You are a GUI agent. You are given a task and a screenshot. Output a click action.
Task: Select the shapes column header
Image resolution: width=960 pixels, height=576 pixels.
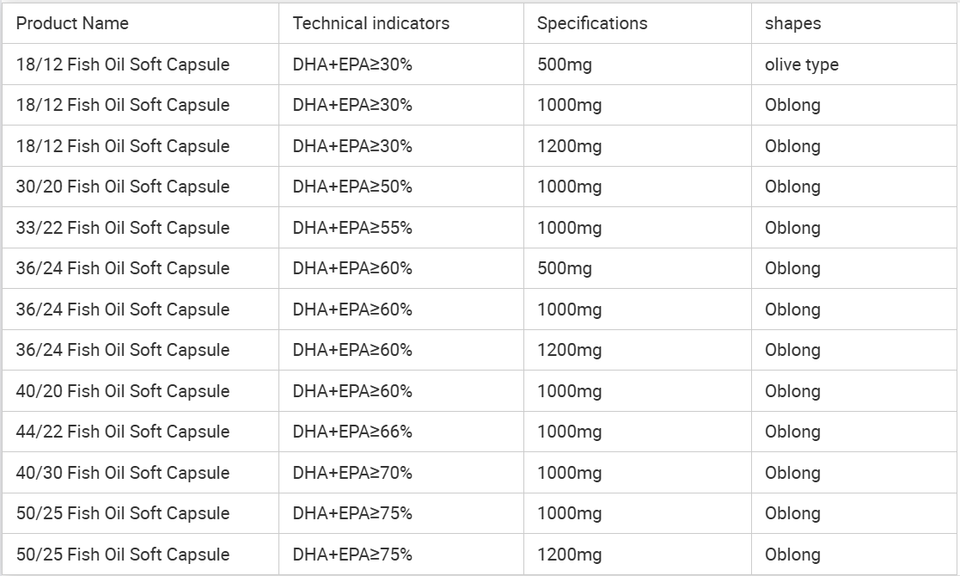tap(793, 23)
